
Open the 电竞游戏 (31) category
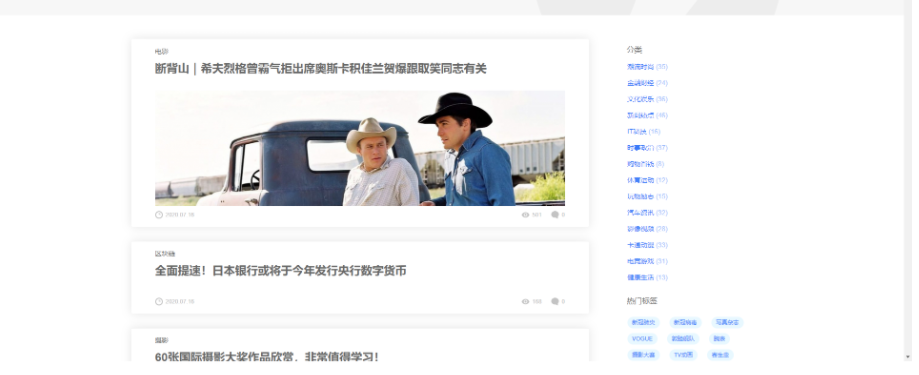pos(647,261)
